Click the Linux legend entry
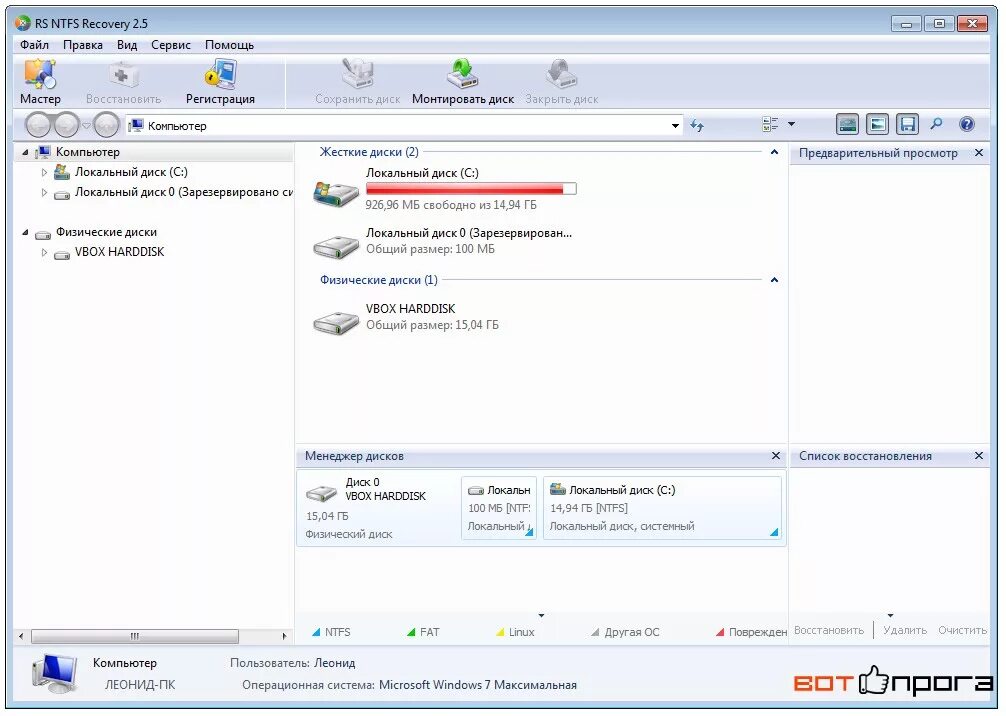 (x=515, y=632)
